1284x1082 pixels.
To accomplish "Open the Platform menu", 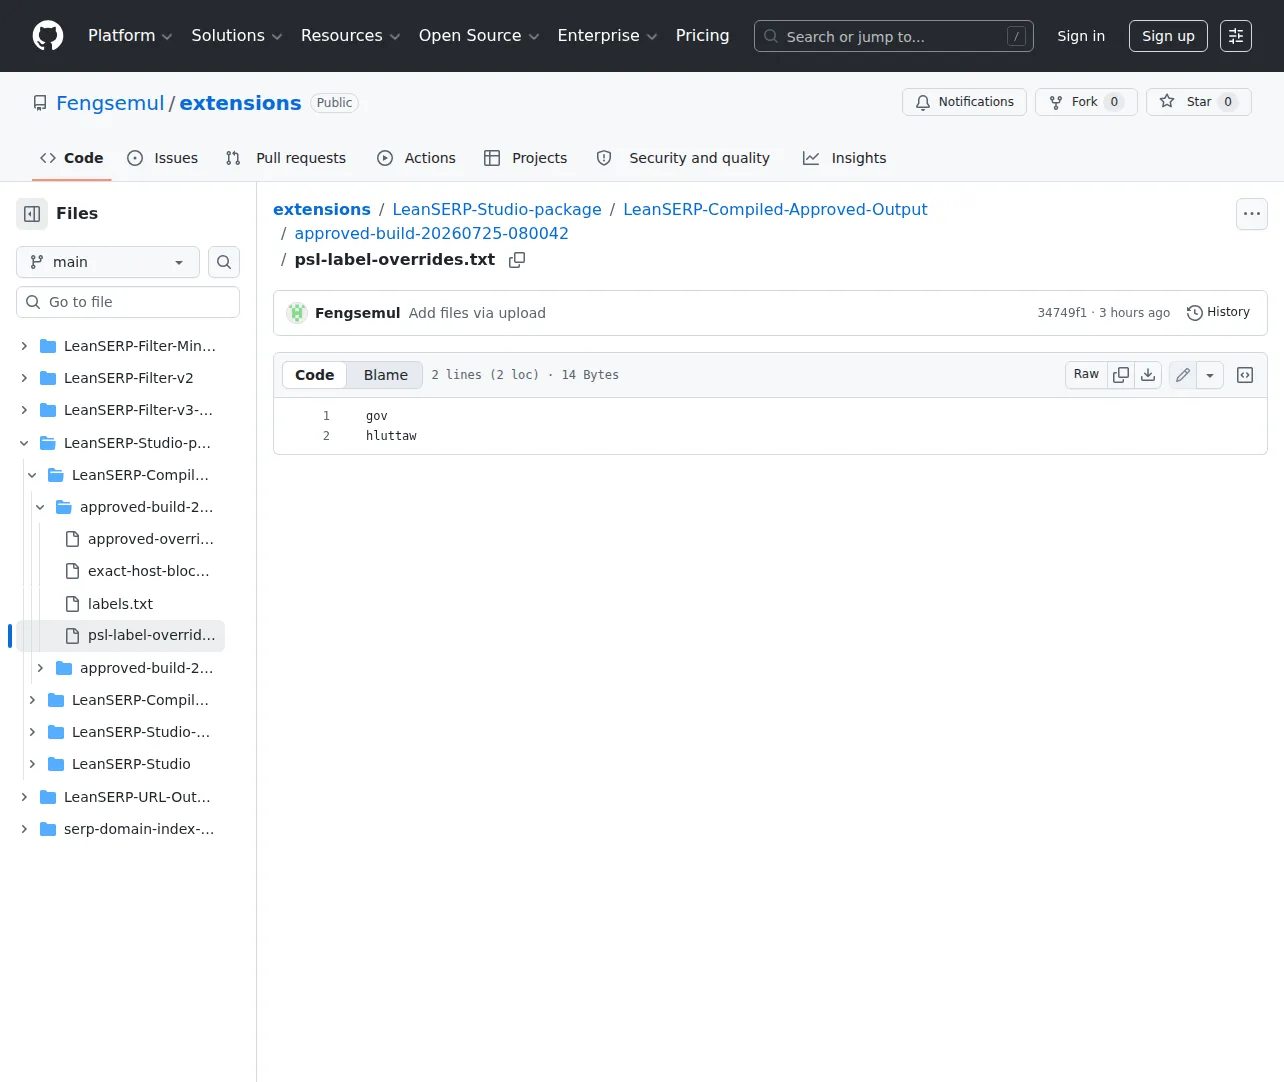I will tap(130, 36).
